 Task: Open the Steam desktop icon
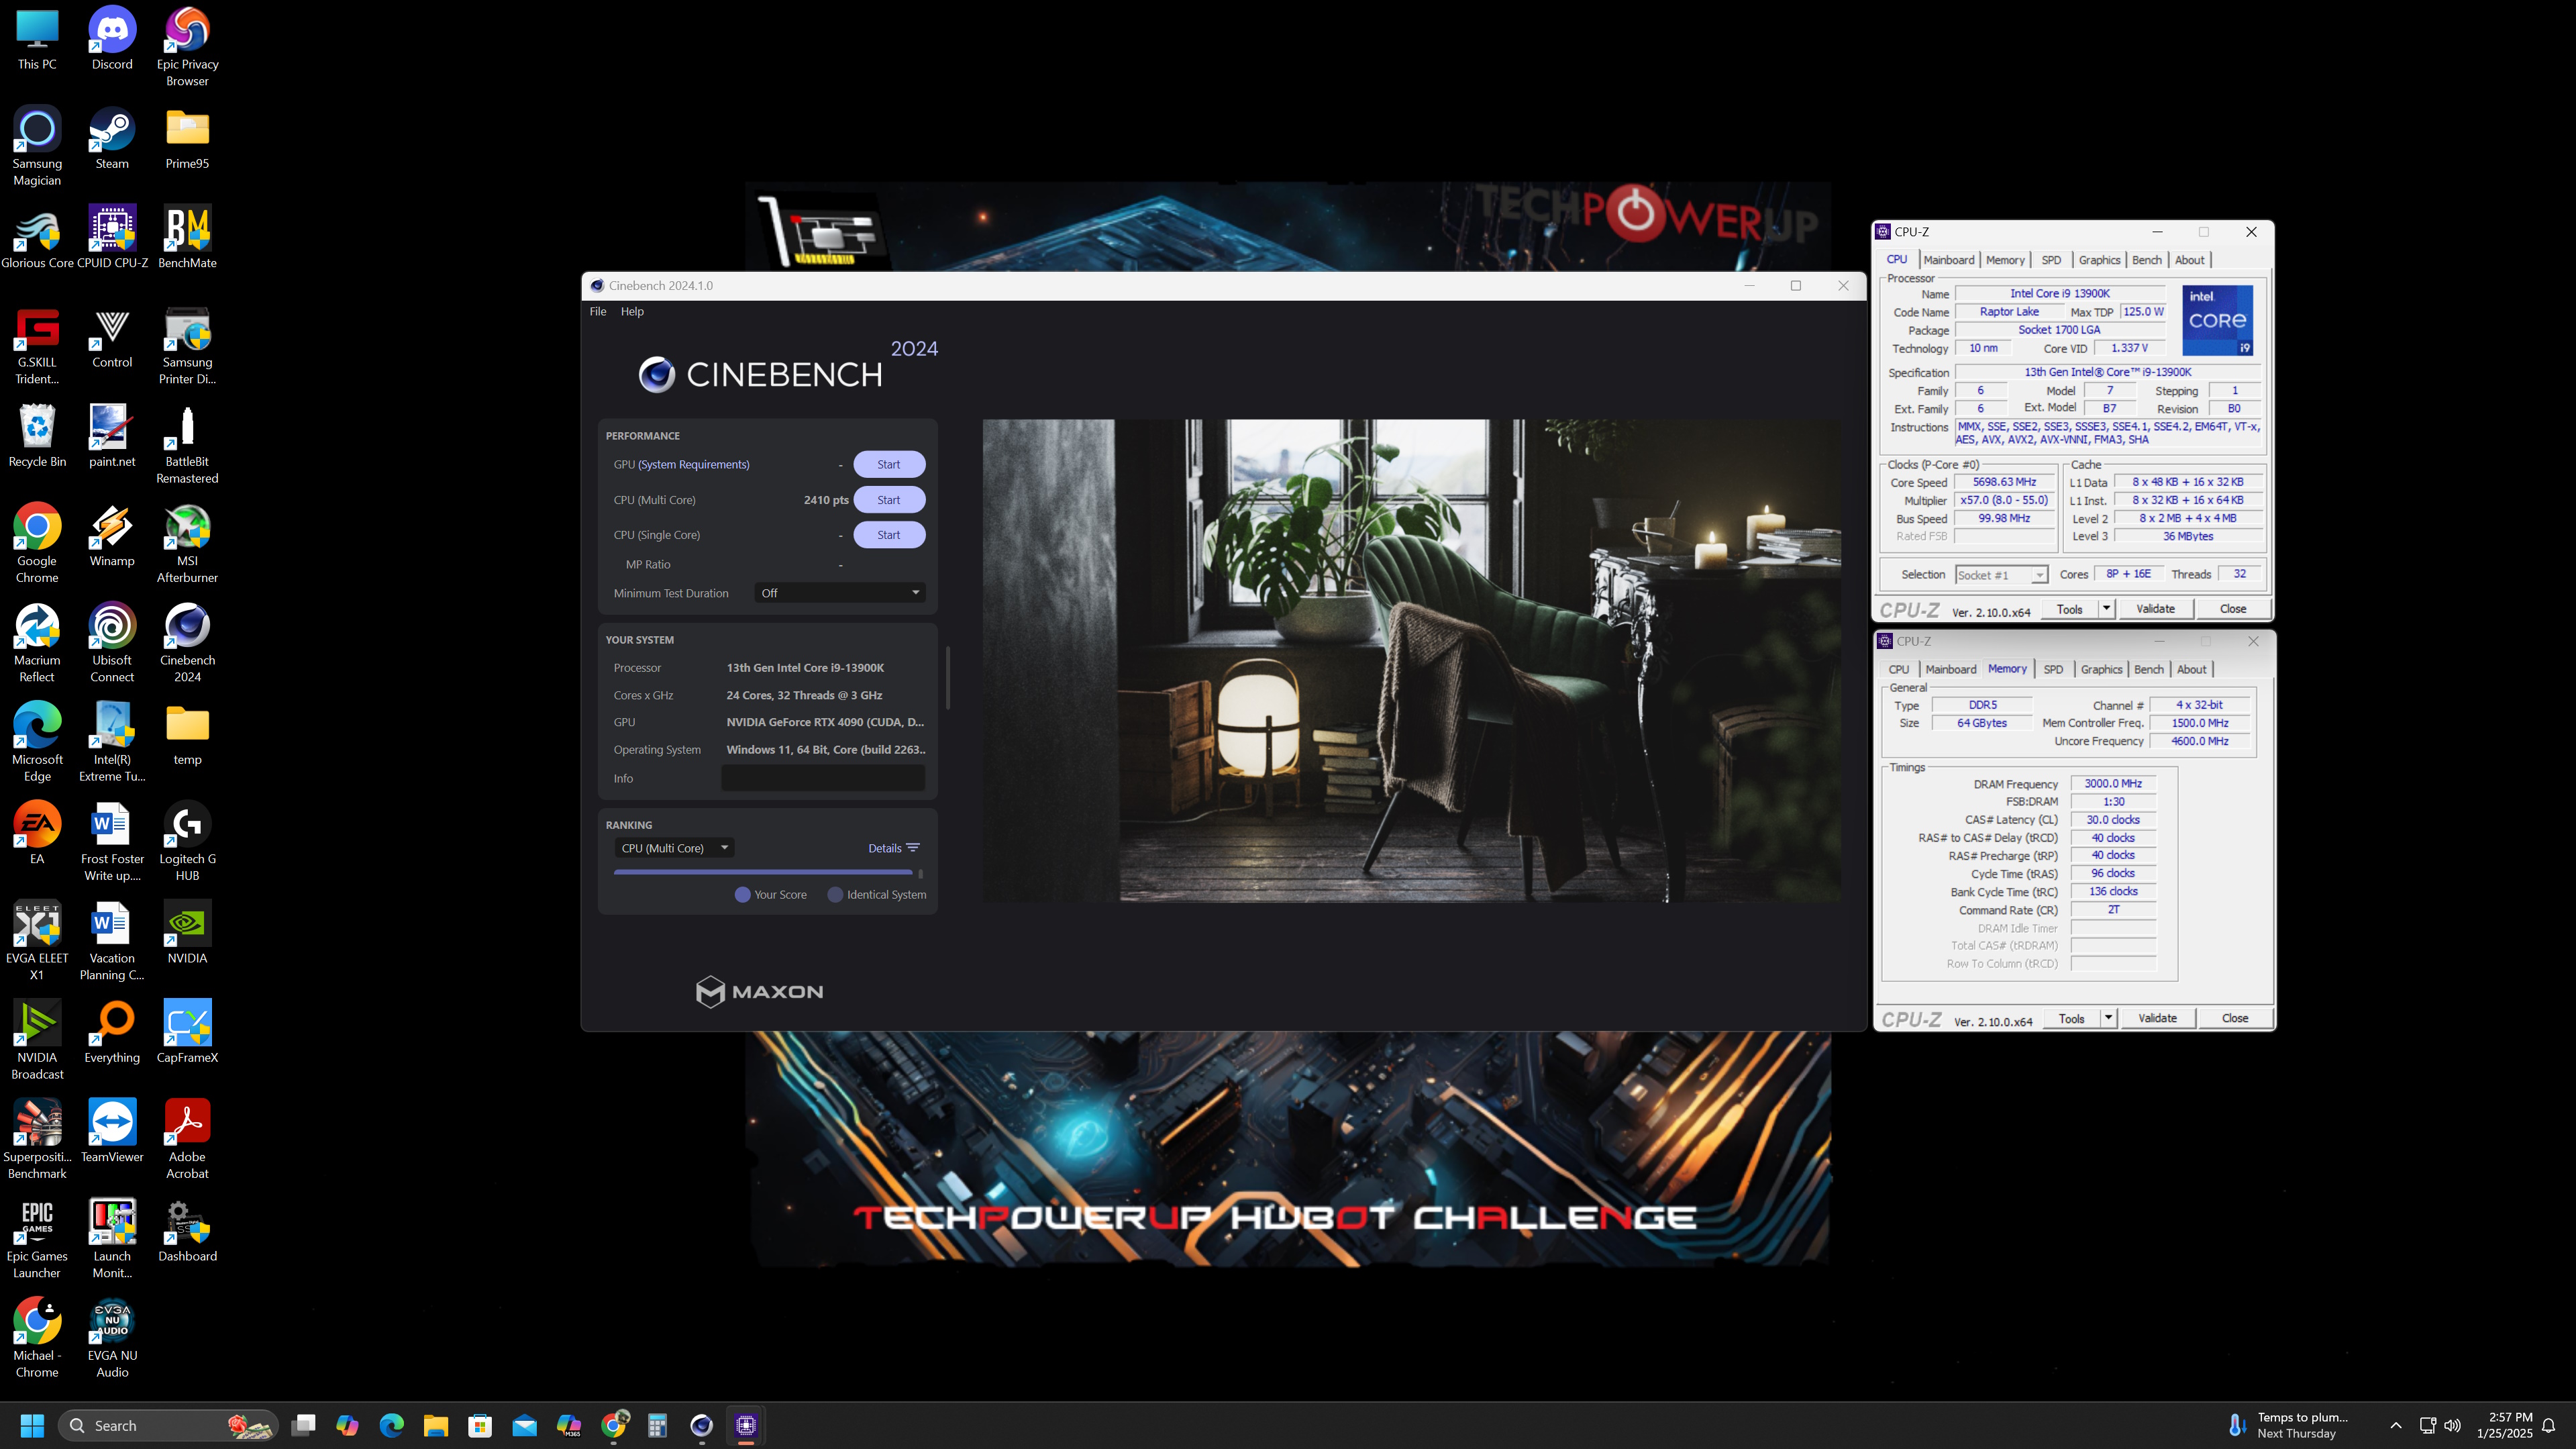point(112,138)
